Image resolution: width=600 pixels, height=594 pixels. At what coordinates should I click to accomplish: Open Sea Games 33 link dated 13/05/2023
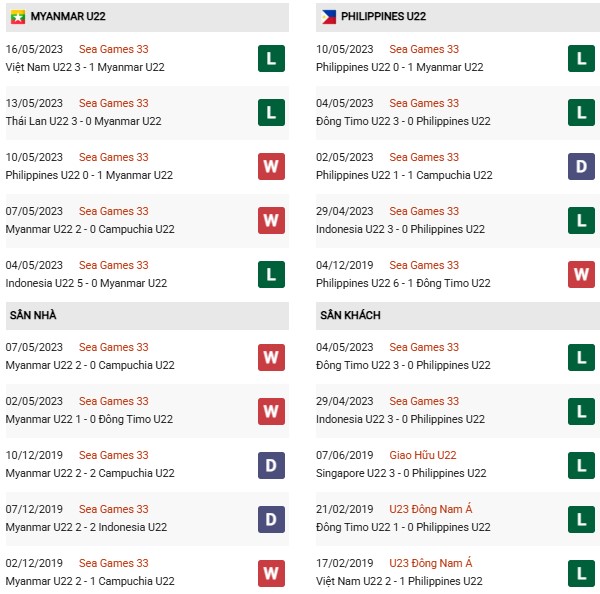tap(114, 103)
